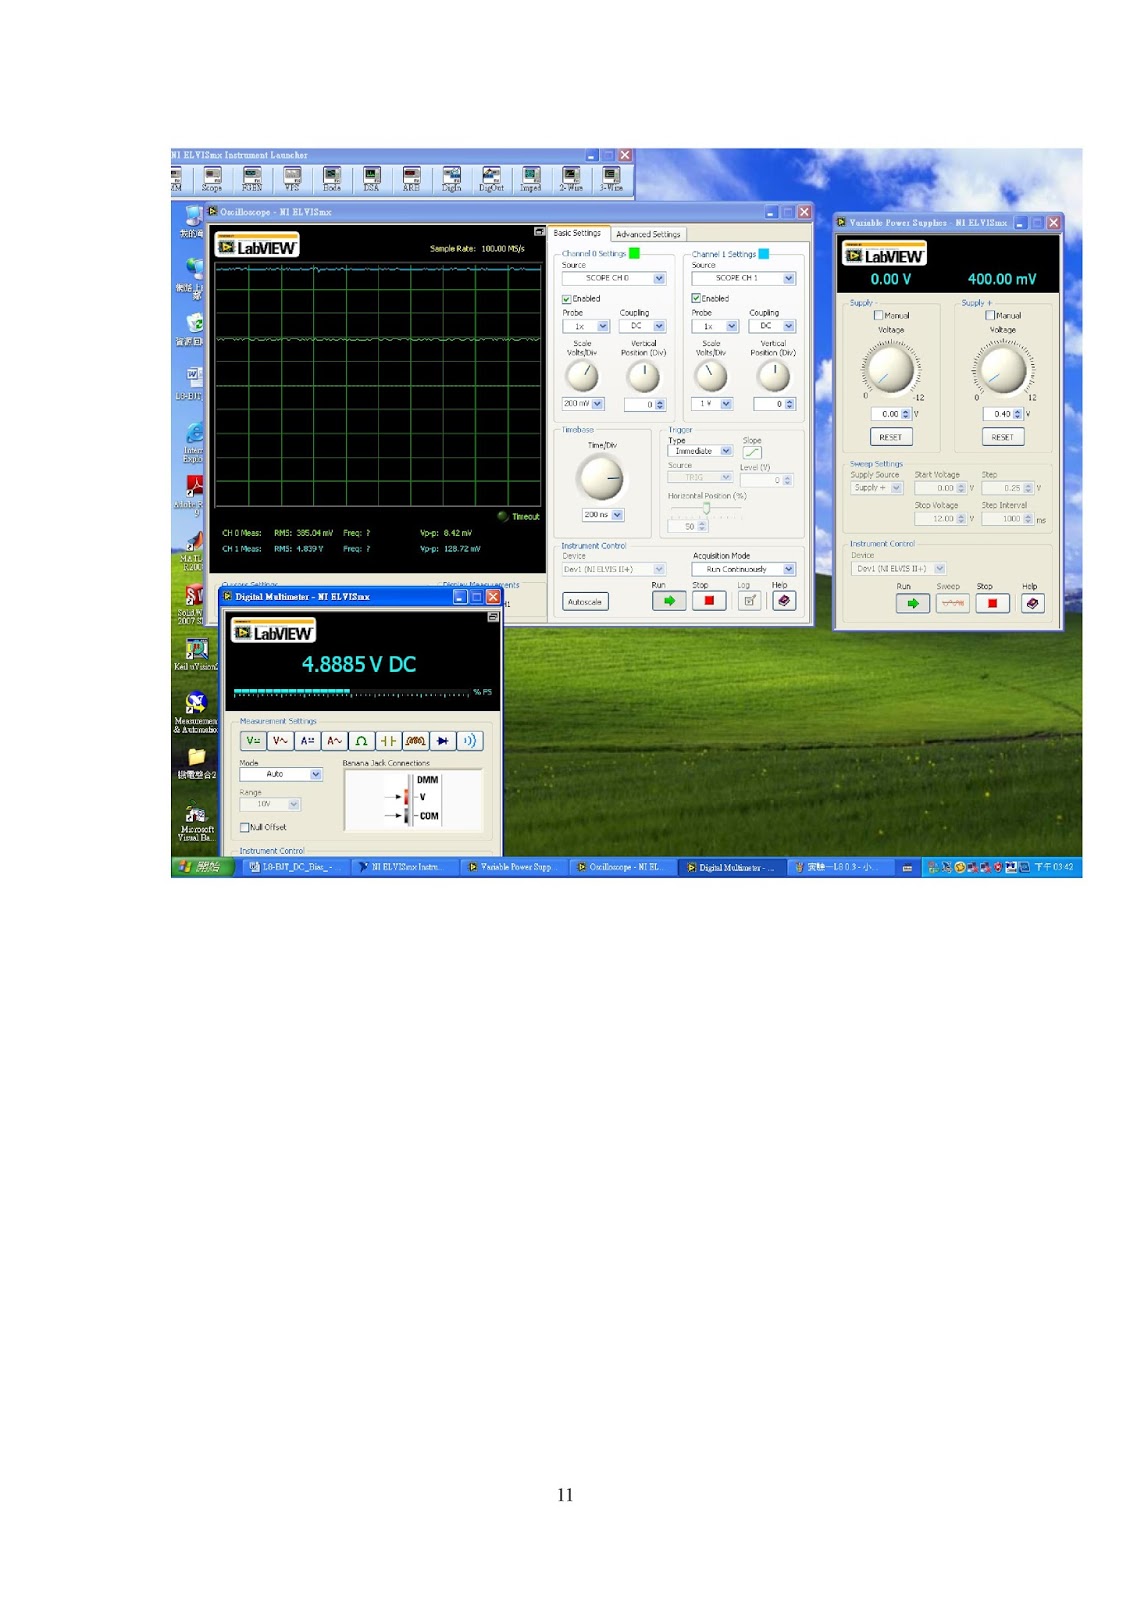Click Run arrow in Variable Power Supplies
This screenshot has height=1600, width=1130.
(912, 603)
